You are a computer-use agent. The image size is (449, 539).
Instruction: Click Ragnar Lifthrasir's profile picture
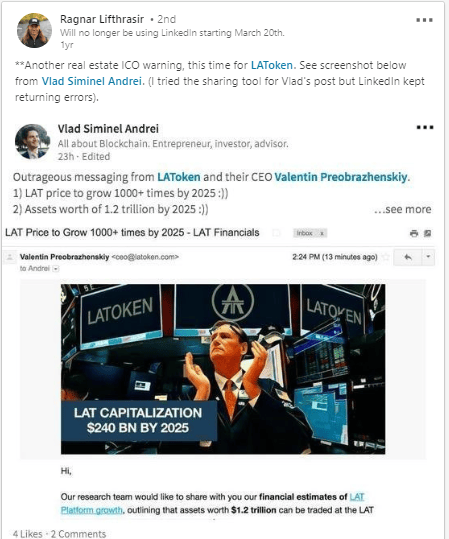click(34, 30)
